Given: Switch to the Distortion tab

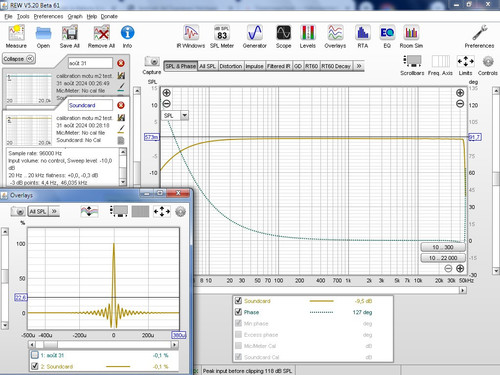Looking at the screenshot, I should point(231,66).
